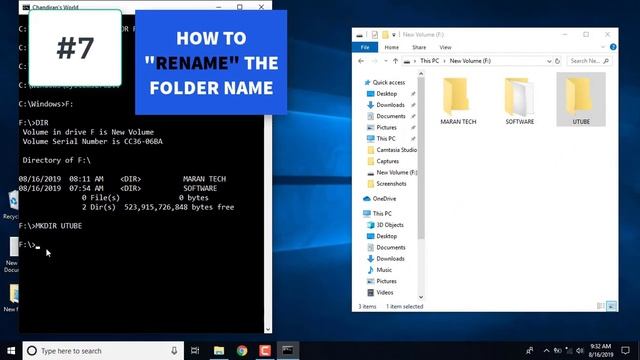
Task: Open Task View from taskbar
Action: [x=195, y=351]
